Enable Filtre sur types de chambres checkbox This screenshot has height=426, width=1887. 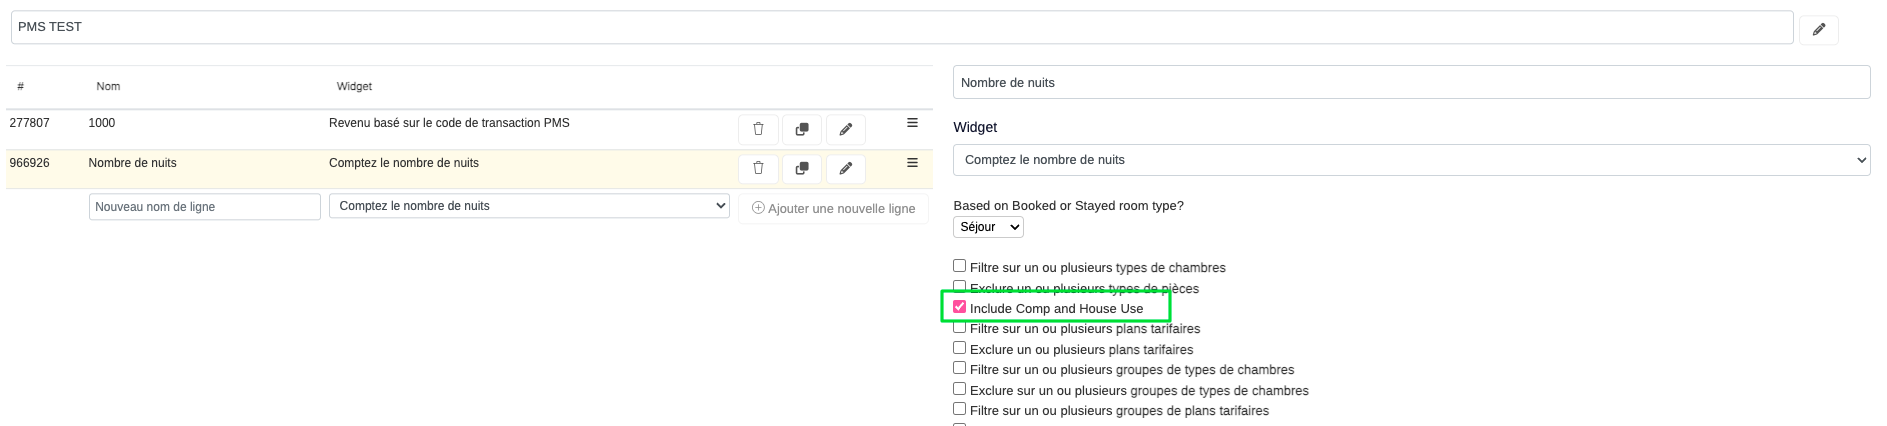point(960,266)
